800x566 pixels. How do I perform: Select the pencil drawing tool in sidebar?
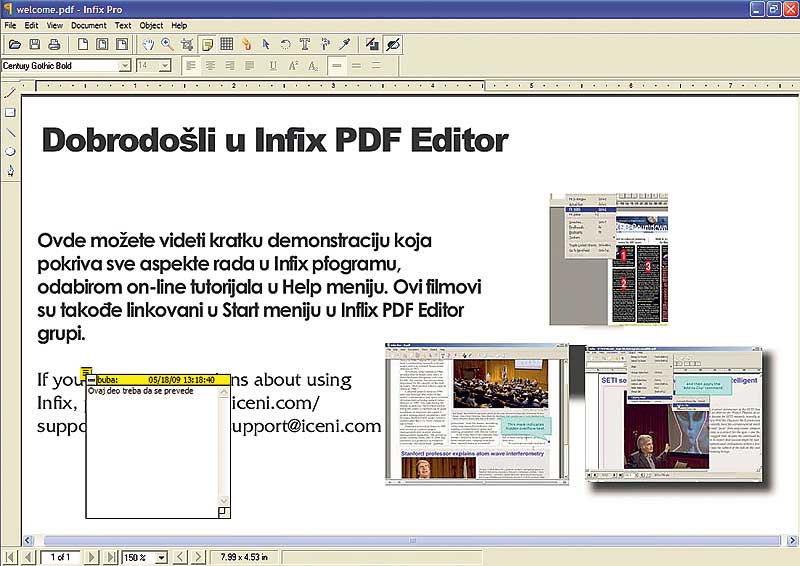(x=10, y=93)
